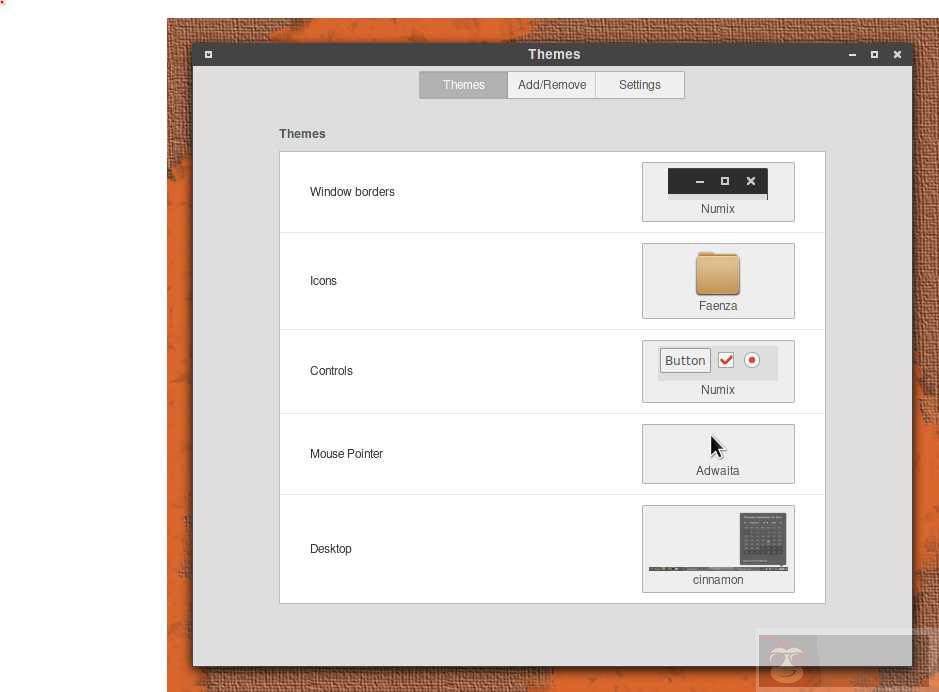
Task: Click the minimize icon inside the Window borders preview
Action: pyautogui.click(x=699, y=181)
